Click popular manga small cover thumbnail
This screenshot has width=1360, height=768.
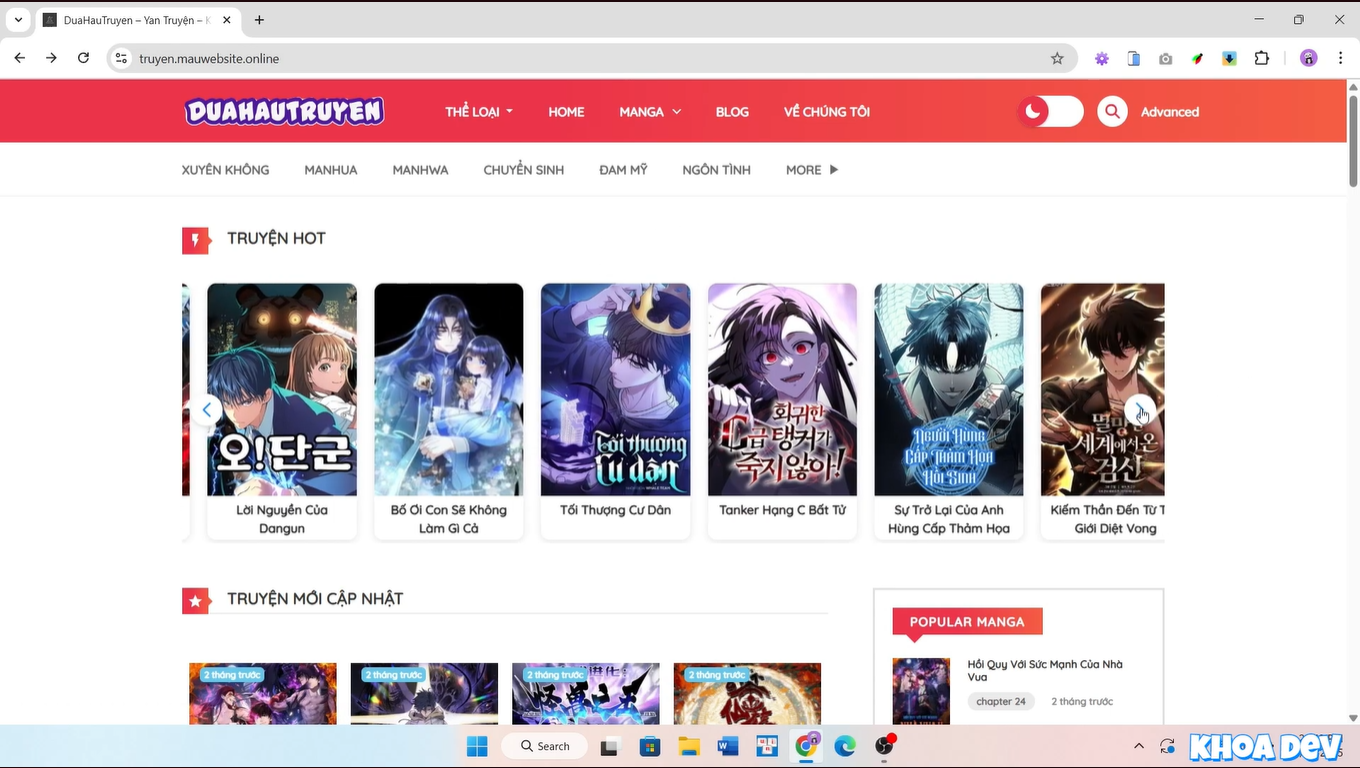921,691
